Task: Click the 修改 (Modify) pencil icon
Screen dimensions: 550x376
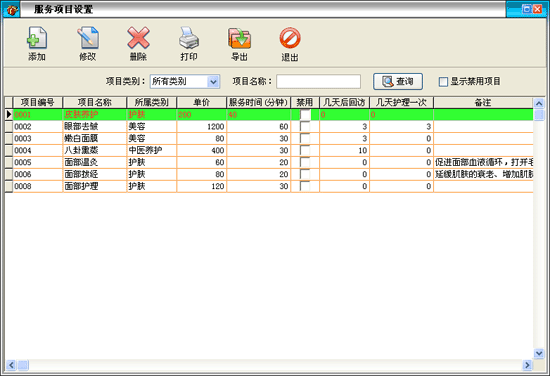Action: tap(88, 38)
